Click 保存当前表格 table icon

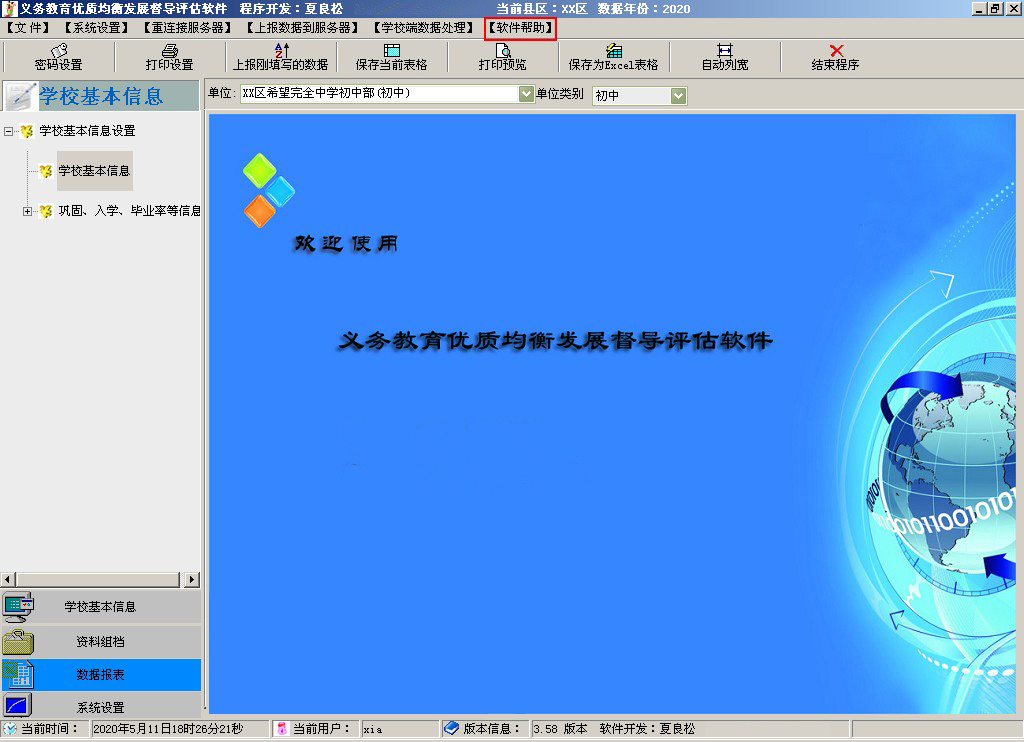coord(392,50)
